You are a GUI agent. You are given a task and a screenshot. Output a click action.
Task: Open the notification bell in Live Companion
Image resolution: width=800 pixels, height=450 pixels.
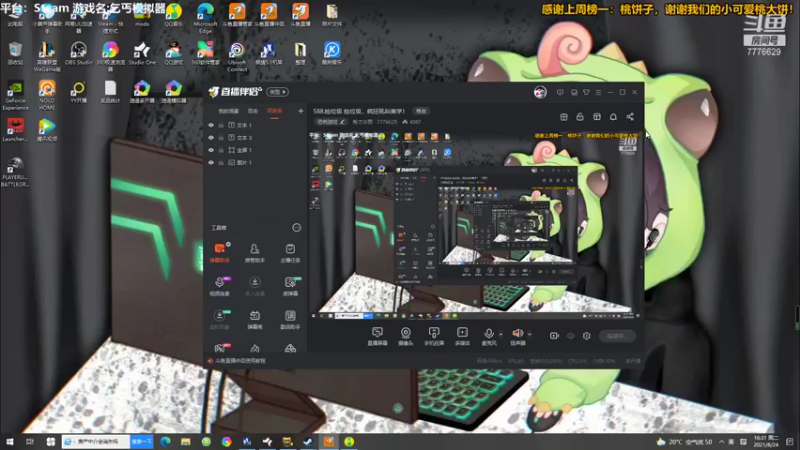tap(613, 117)
